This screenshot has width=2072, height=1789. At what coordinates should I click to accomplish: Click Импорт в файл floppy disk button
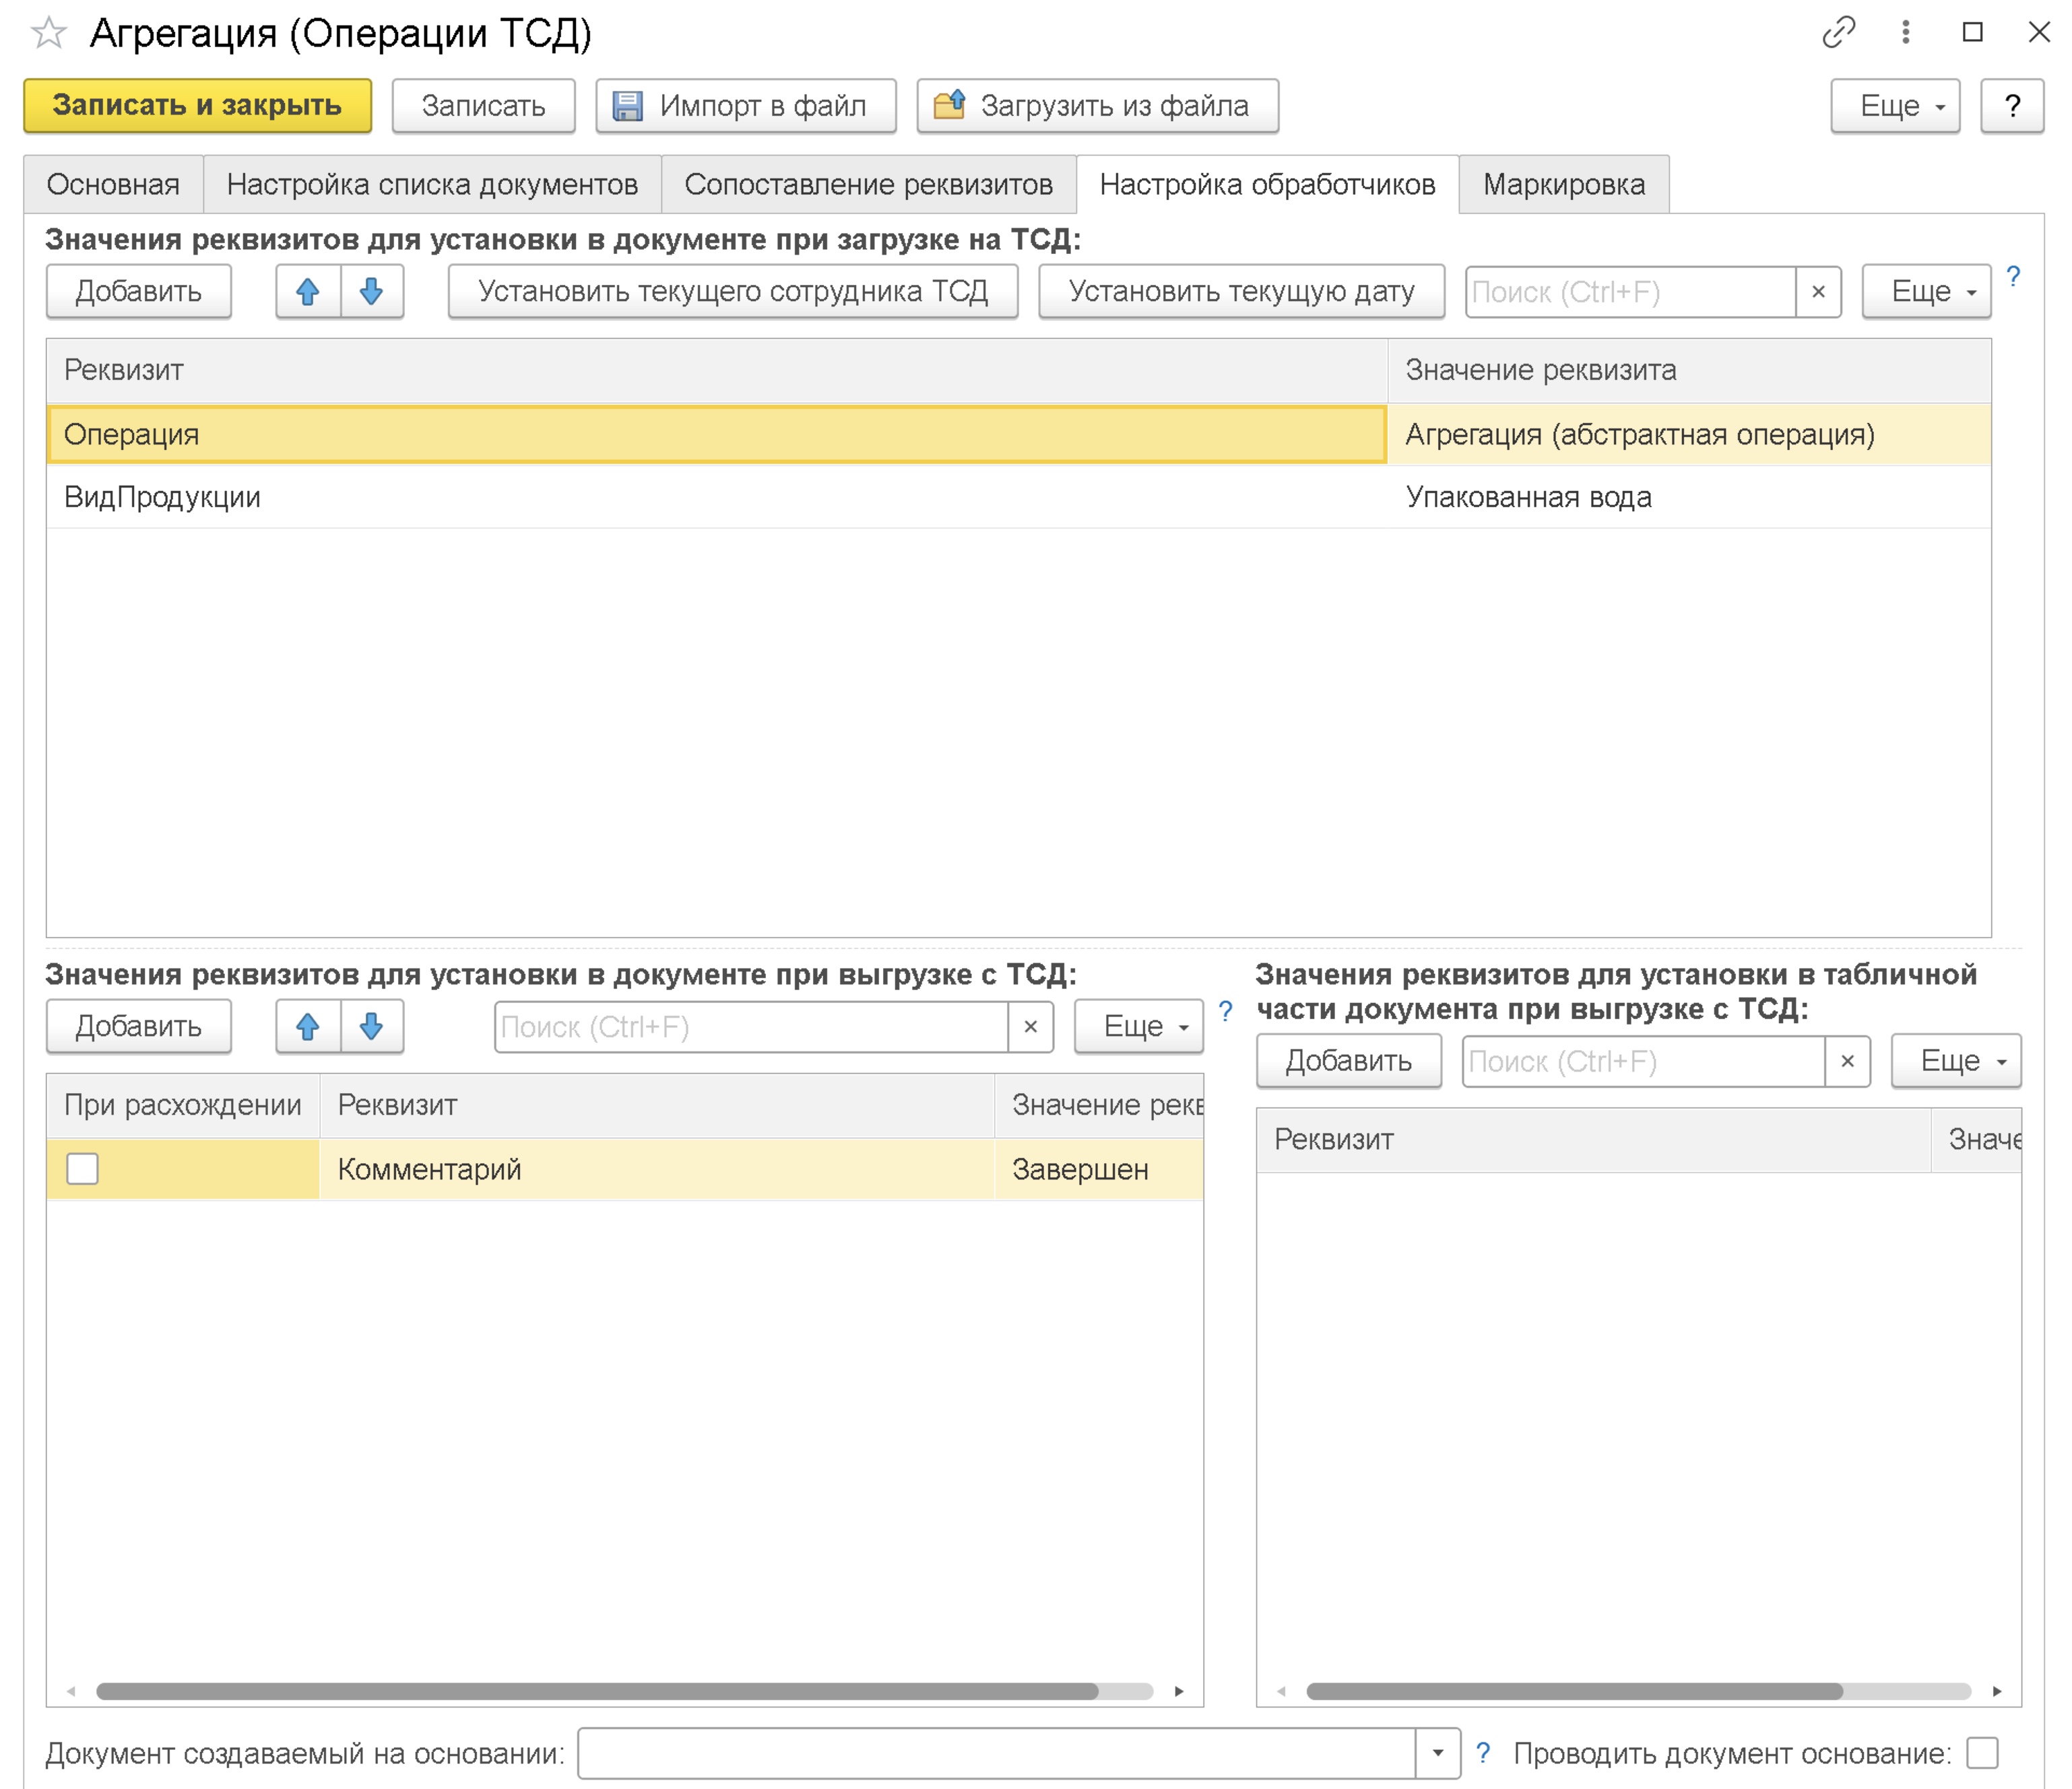[745, 105]
